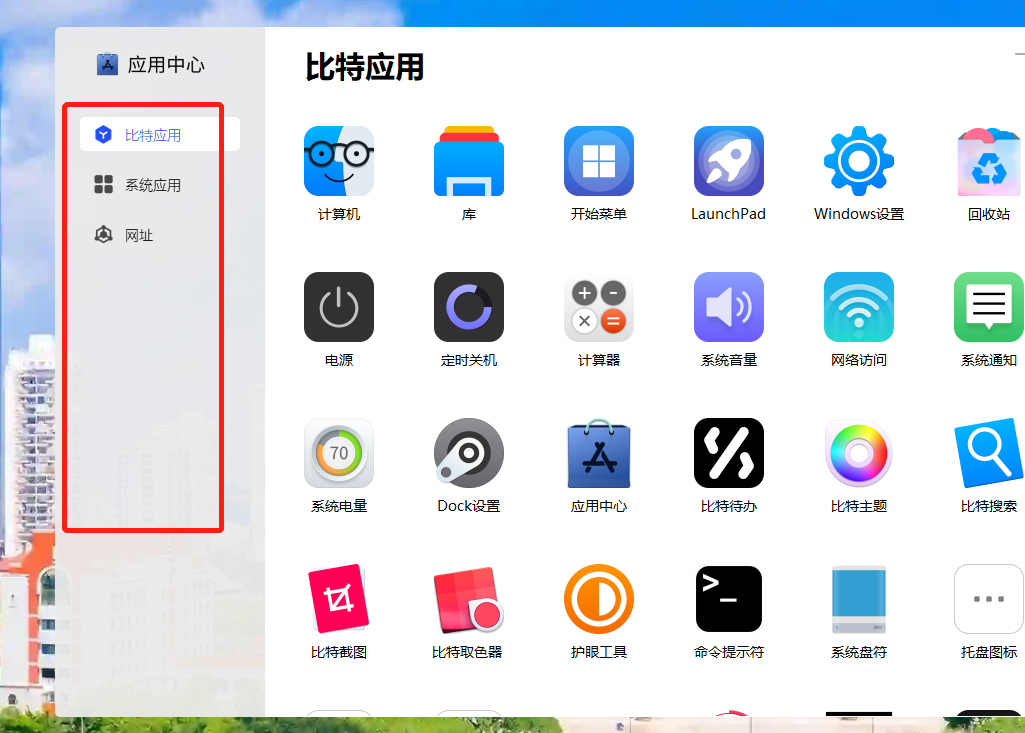Open the 比特搜索 magnifier icon
Image resolution: width=1025 pixels, height=733 pixels.
pyautogui.click(x=989, y=453)
